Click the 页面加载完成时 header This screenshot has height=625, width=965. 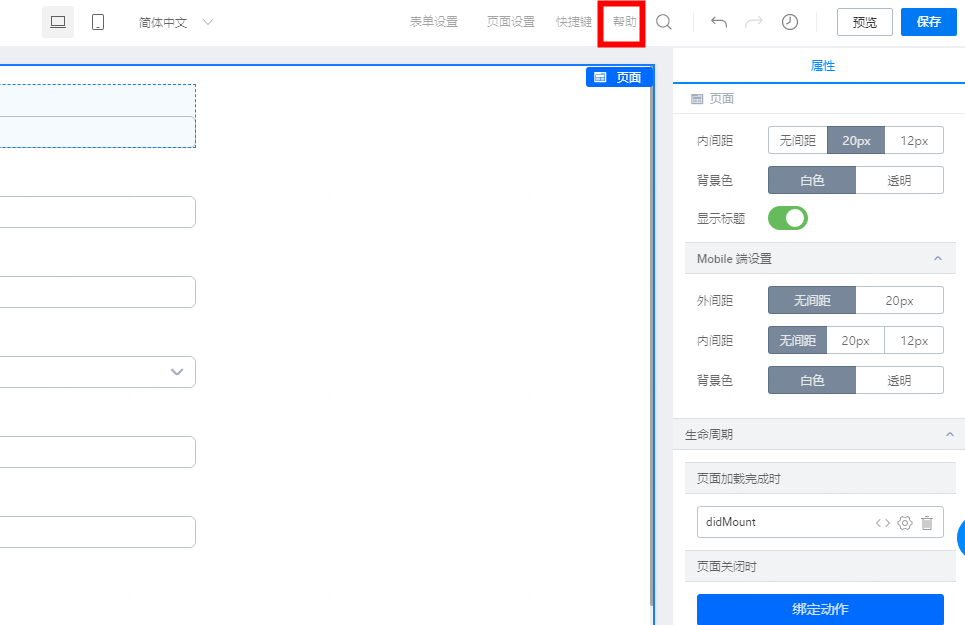(820, 479)
